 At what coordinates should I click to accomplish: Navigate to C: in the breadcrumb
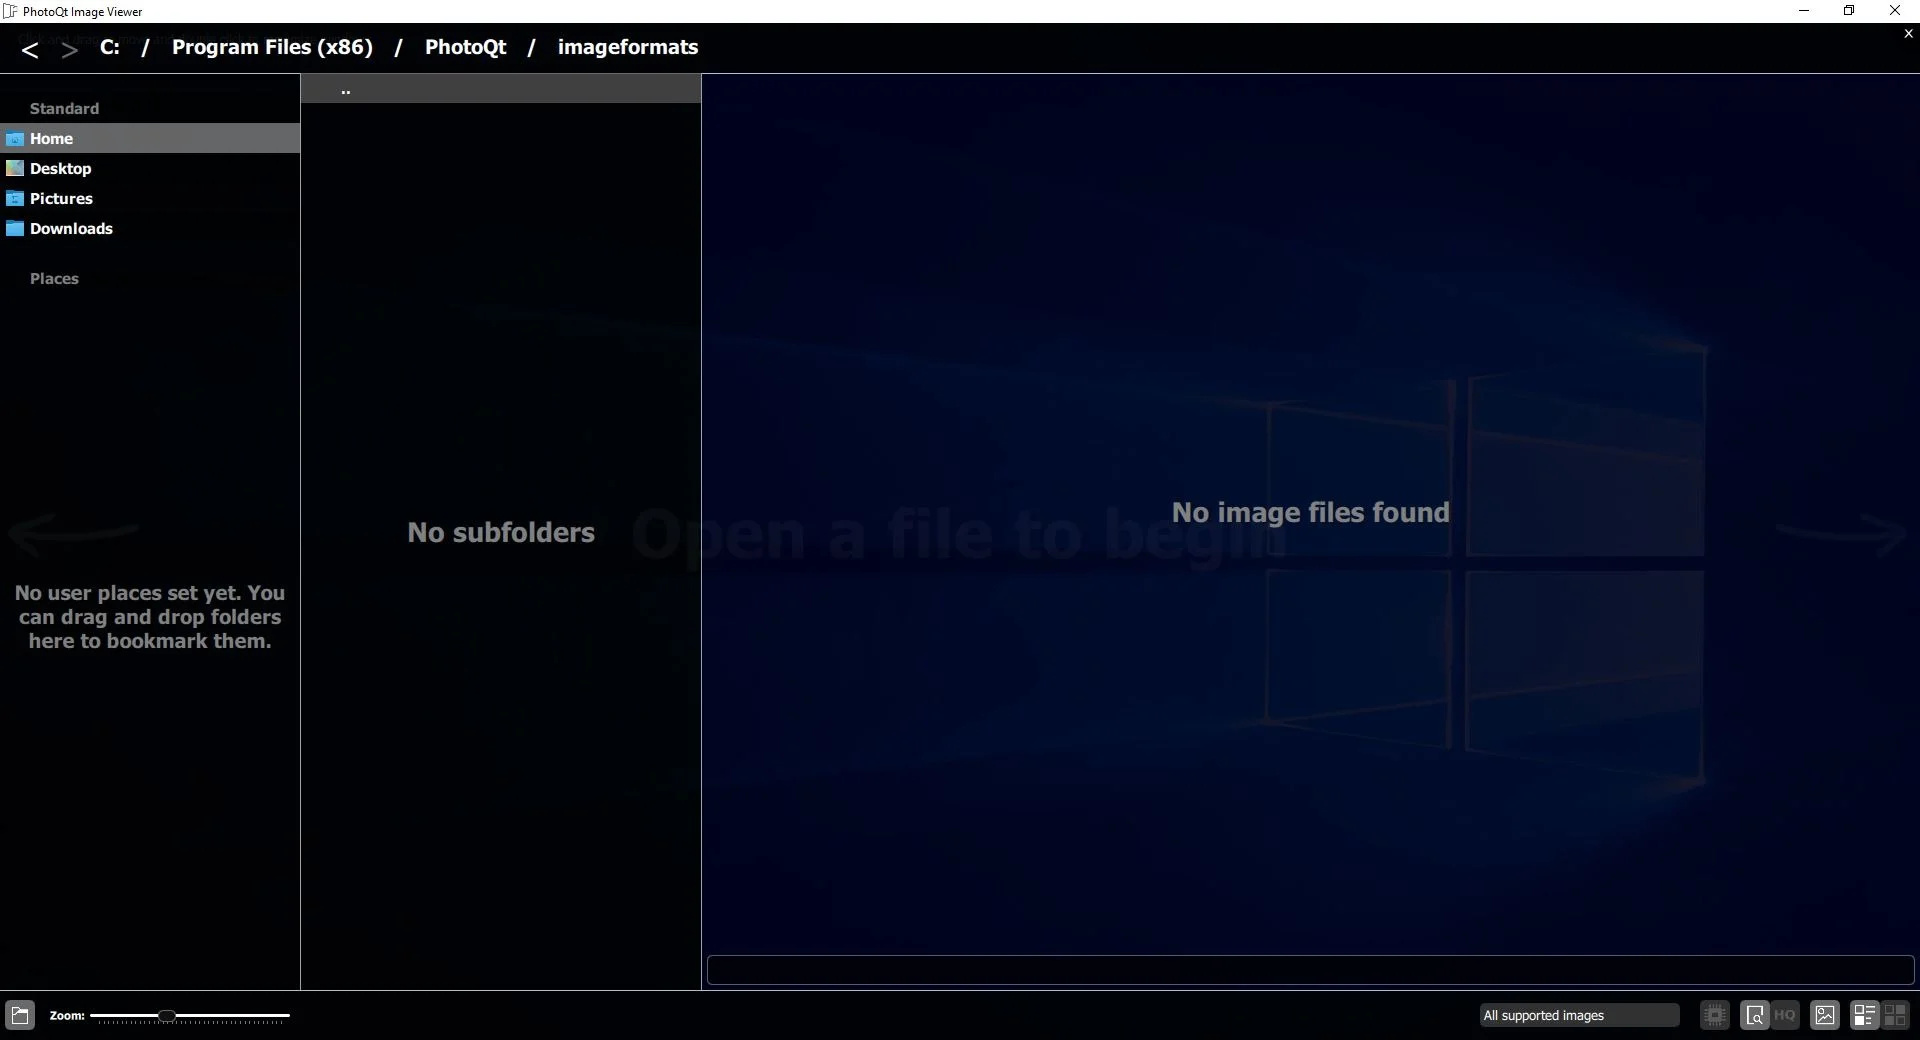(110, 47)
